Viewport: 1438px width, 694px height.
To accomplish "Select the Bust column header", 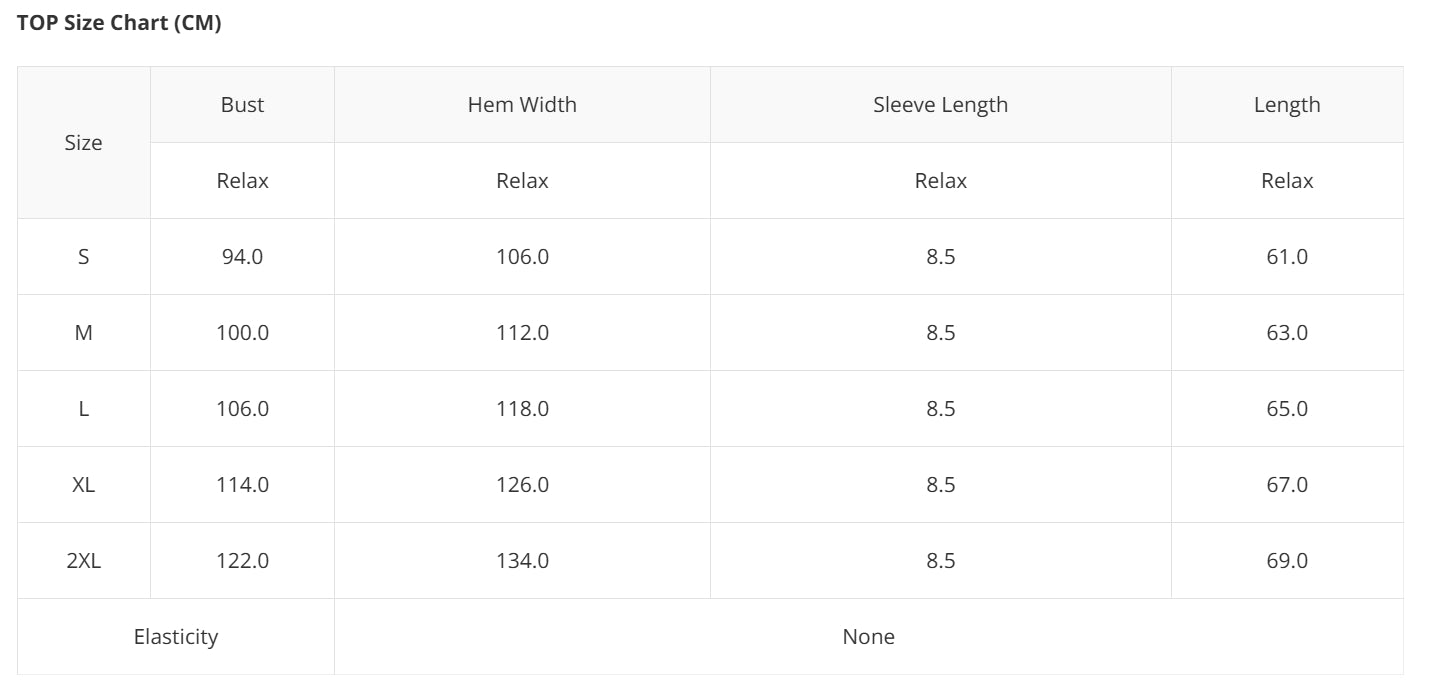I will 243,105.
